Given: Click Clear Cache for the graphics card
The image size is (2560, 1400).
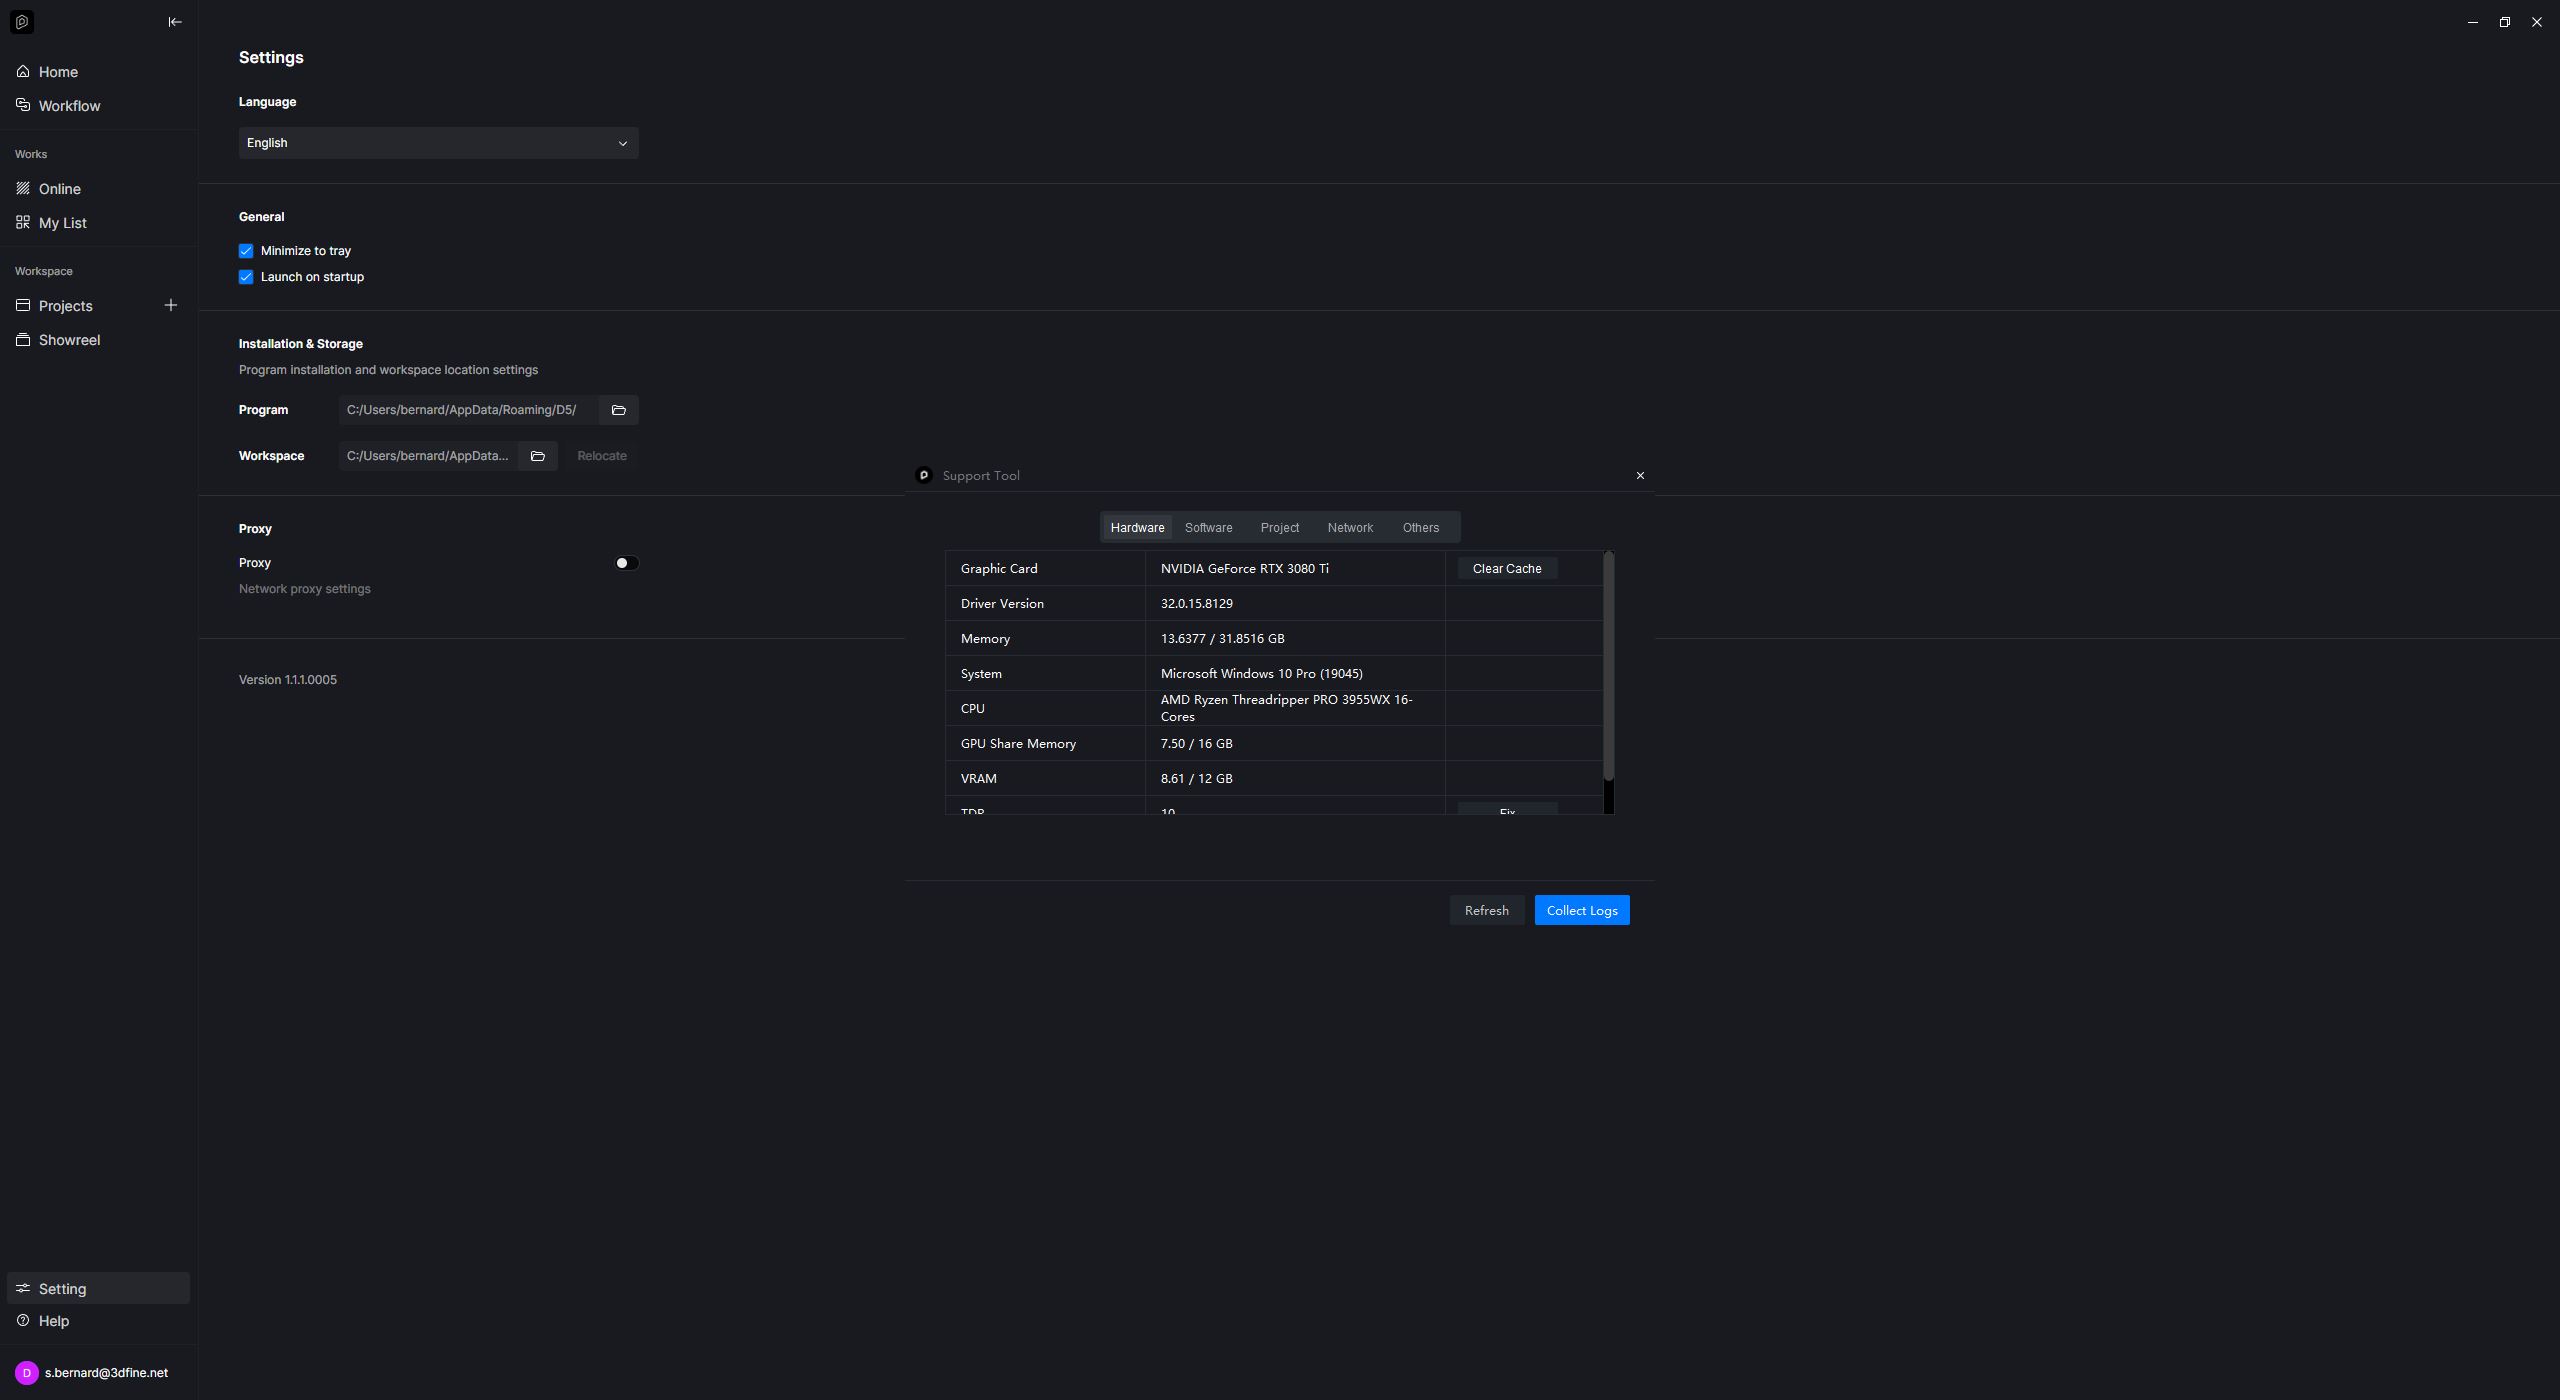Looking at the screenshot, I should [x=1506, y=569].
